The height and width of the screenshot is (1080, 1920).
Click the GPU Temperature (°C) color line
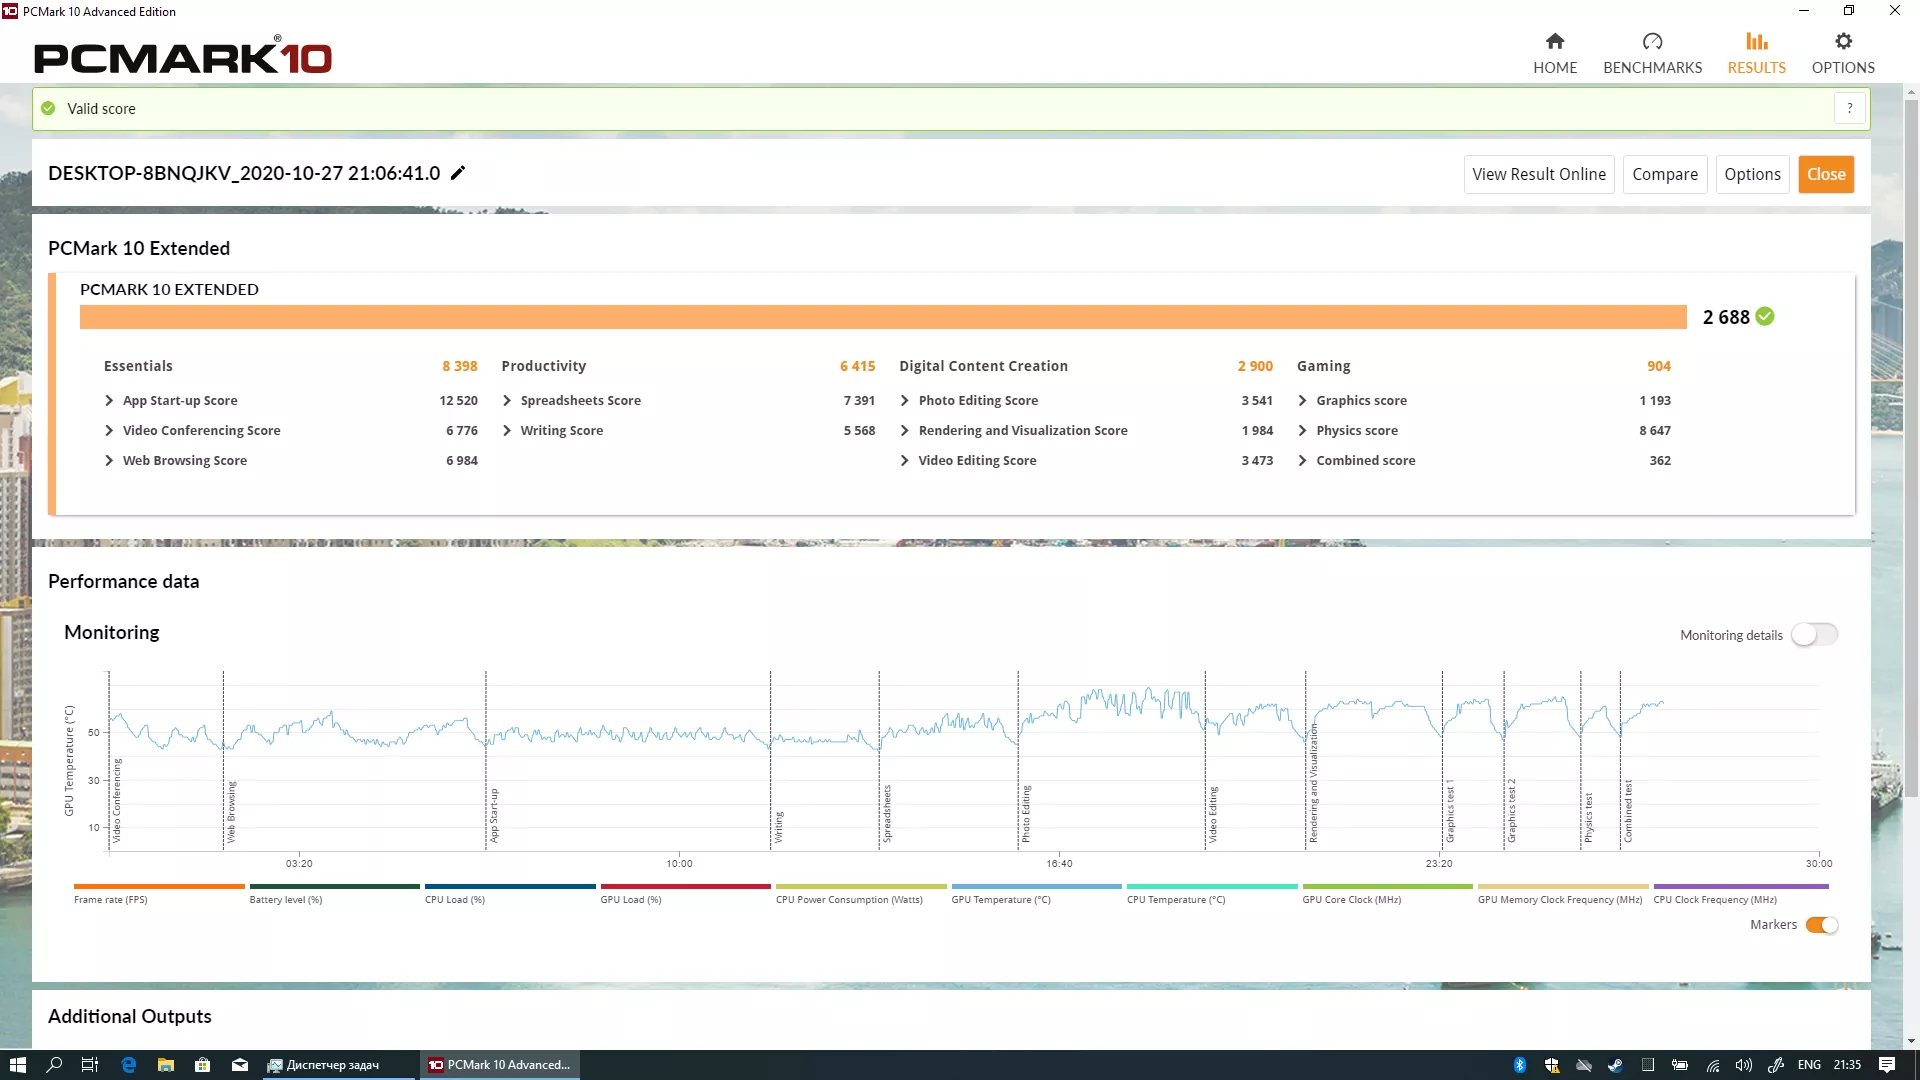coord(1036,886)
